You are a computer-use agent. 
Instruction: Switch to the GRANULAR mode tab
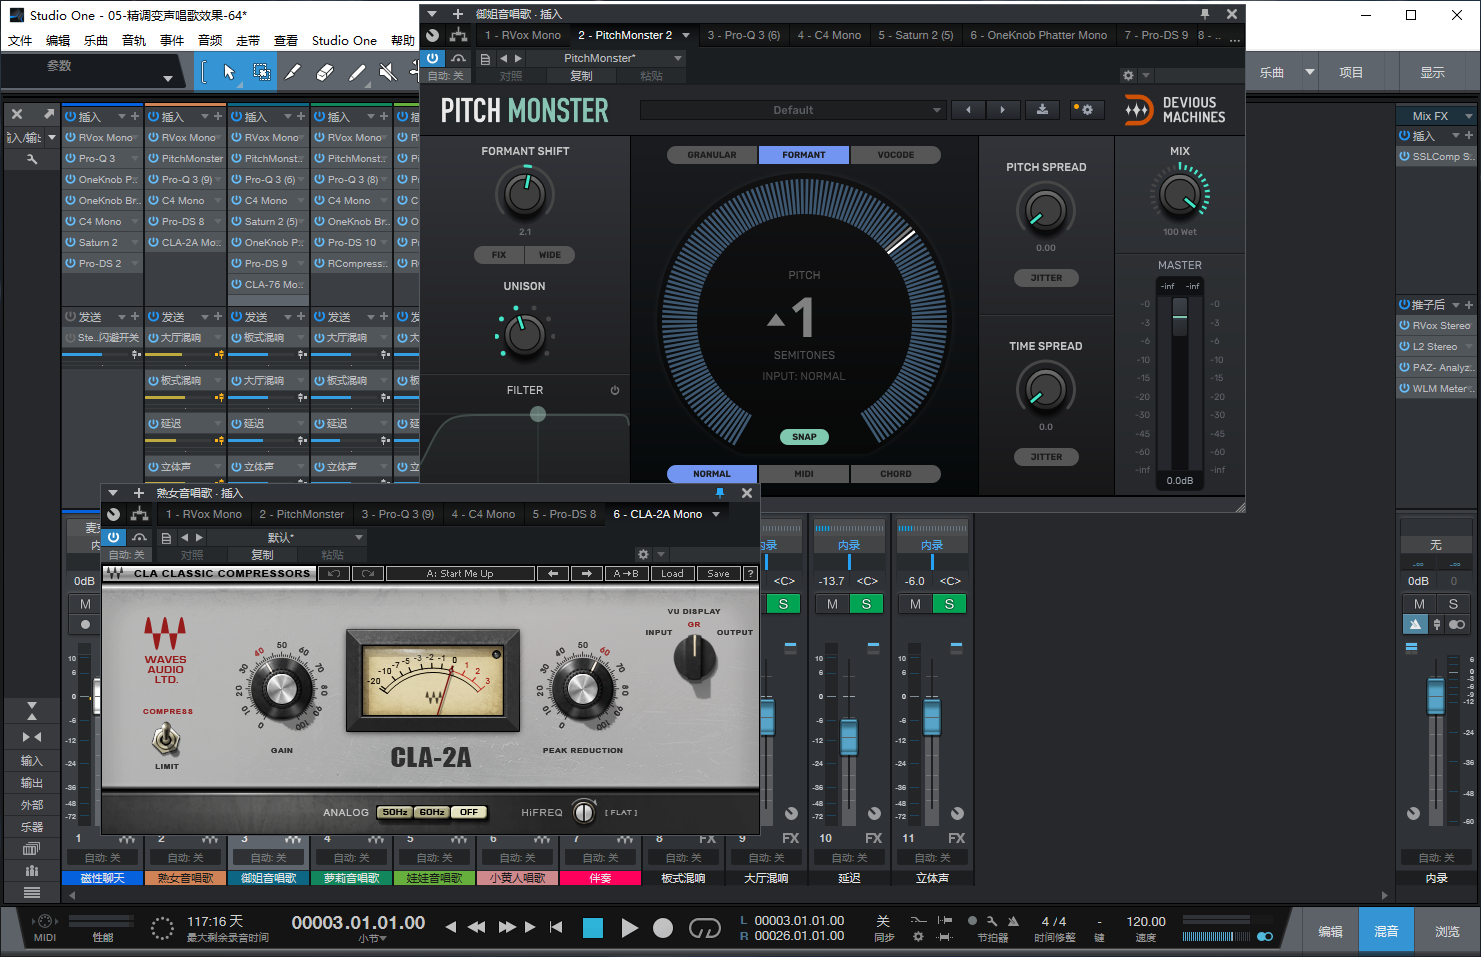click(711, 155)
